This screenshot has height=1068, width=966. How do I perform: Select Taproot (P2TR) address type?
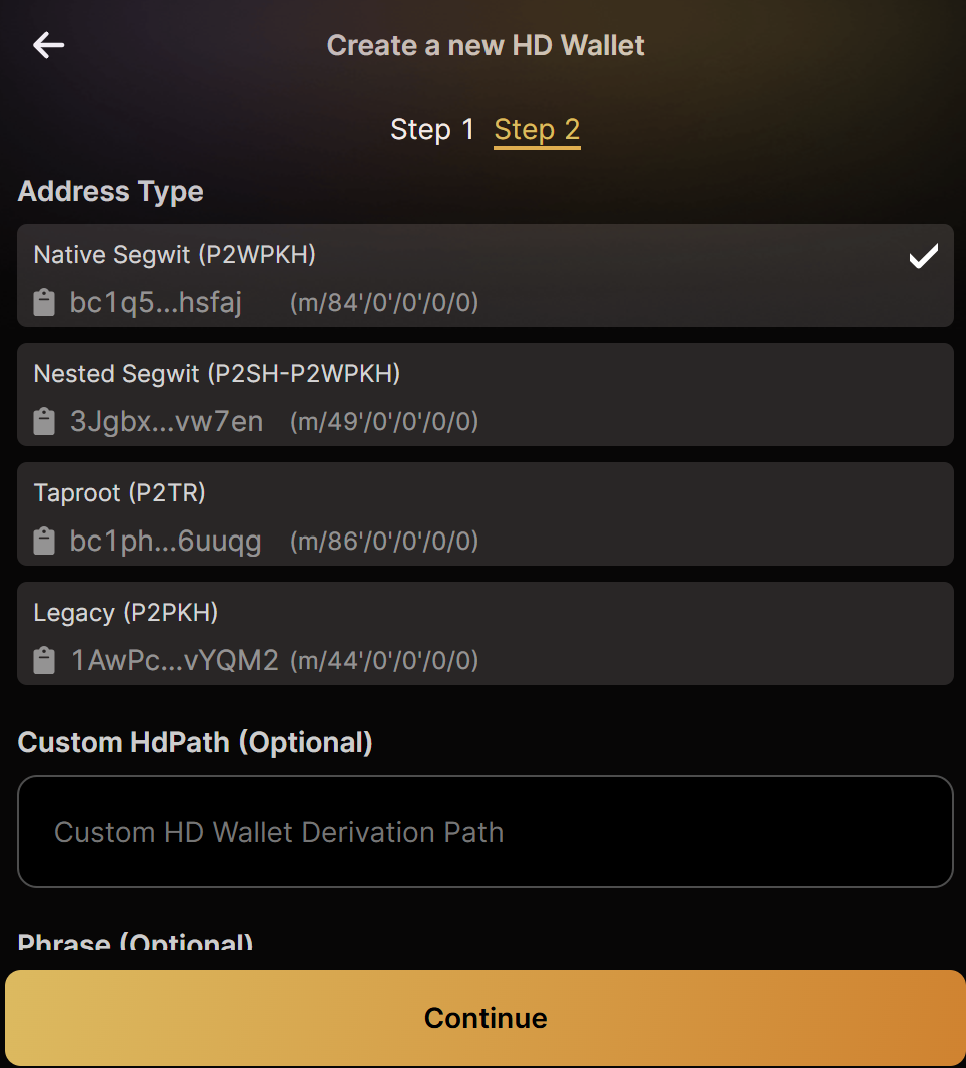(x=485, y=514)
